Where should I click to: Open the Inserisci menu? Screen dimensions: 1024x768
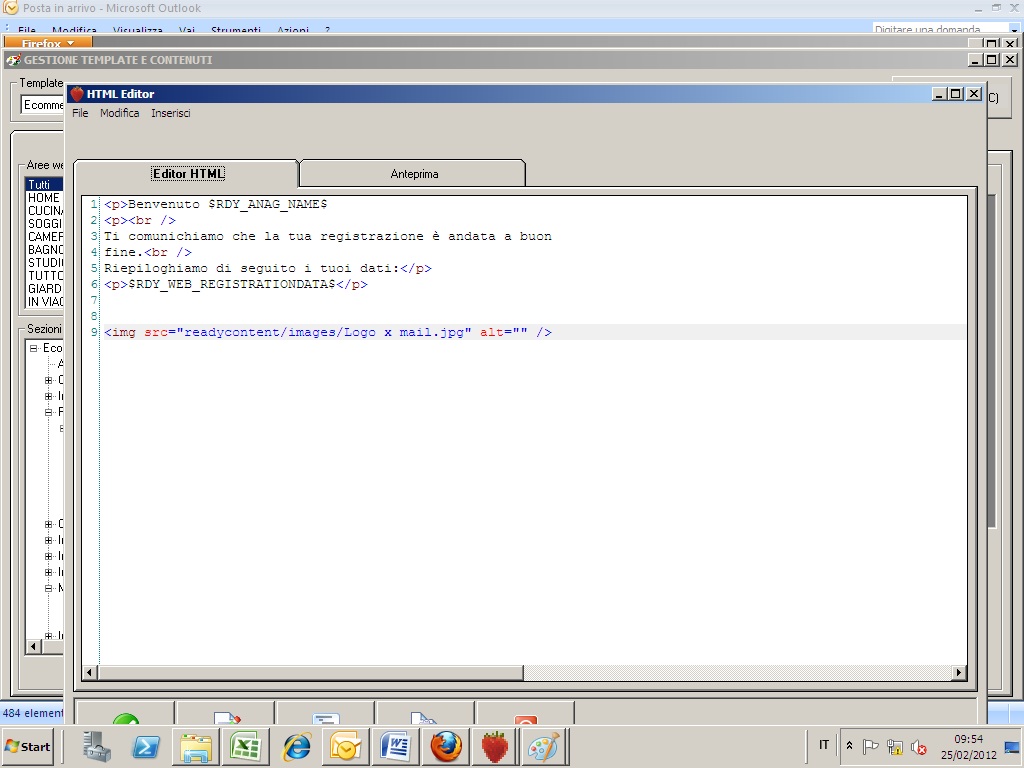point(171,113)
